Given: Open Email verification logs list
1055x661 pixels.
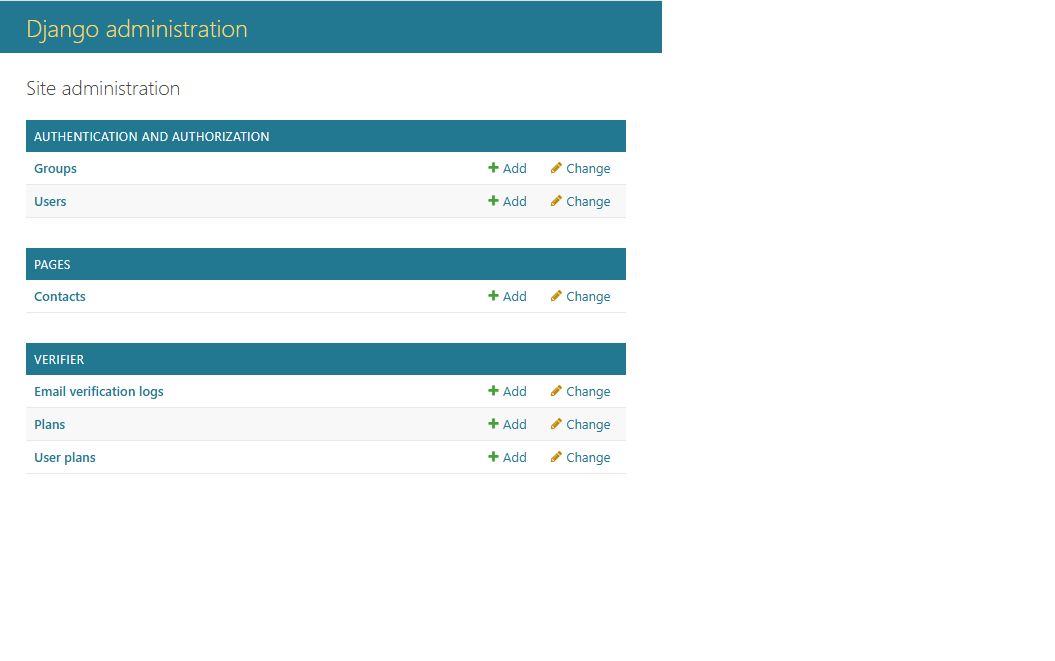Looking at the screenshot, I should (x=99, y=392).
